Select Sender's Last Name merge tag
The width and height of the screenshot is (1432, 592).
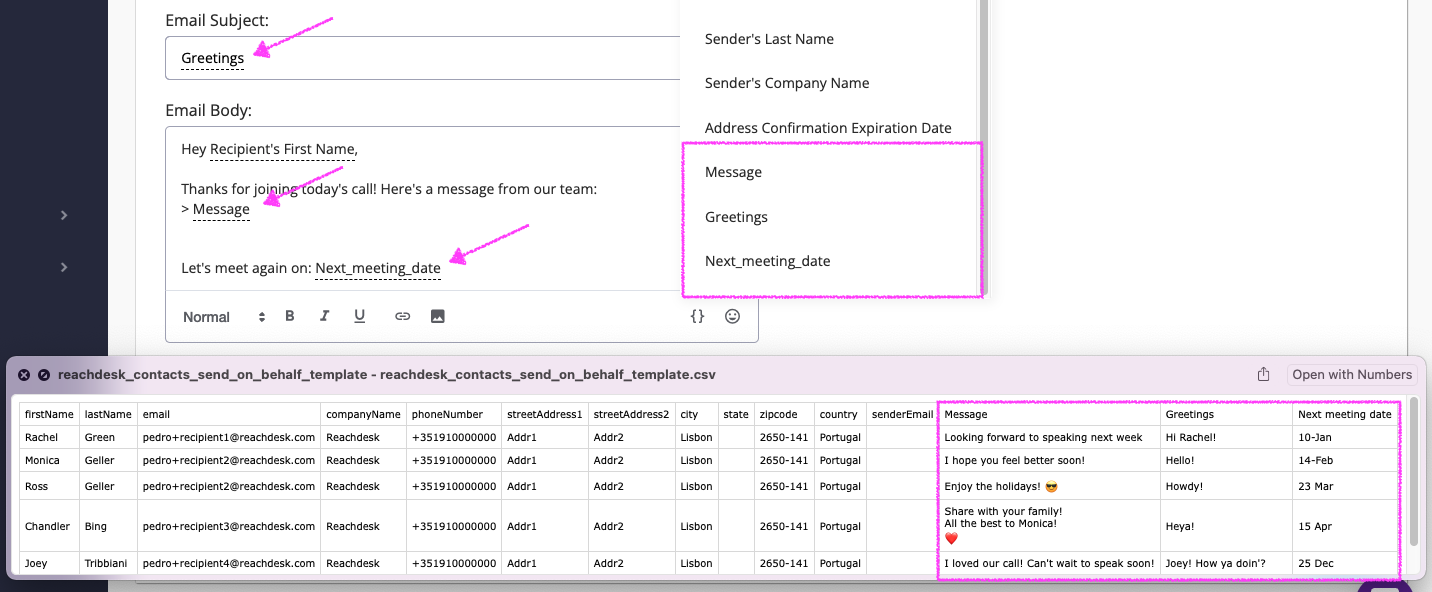pyautogui.click(x=769, y=39)
